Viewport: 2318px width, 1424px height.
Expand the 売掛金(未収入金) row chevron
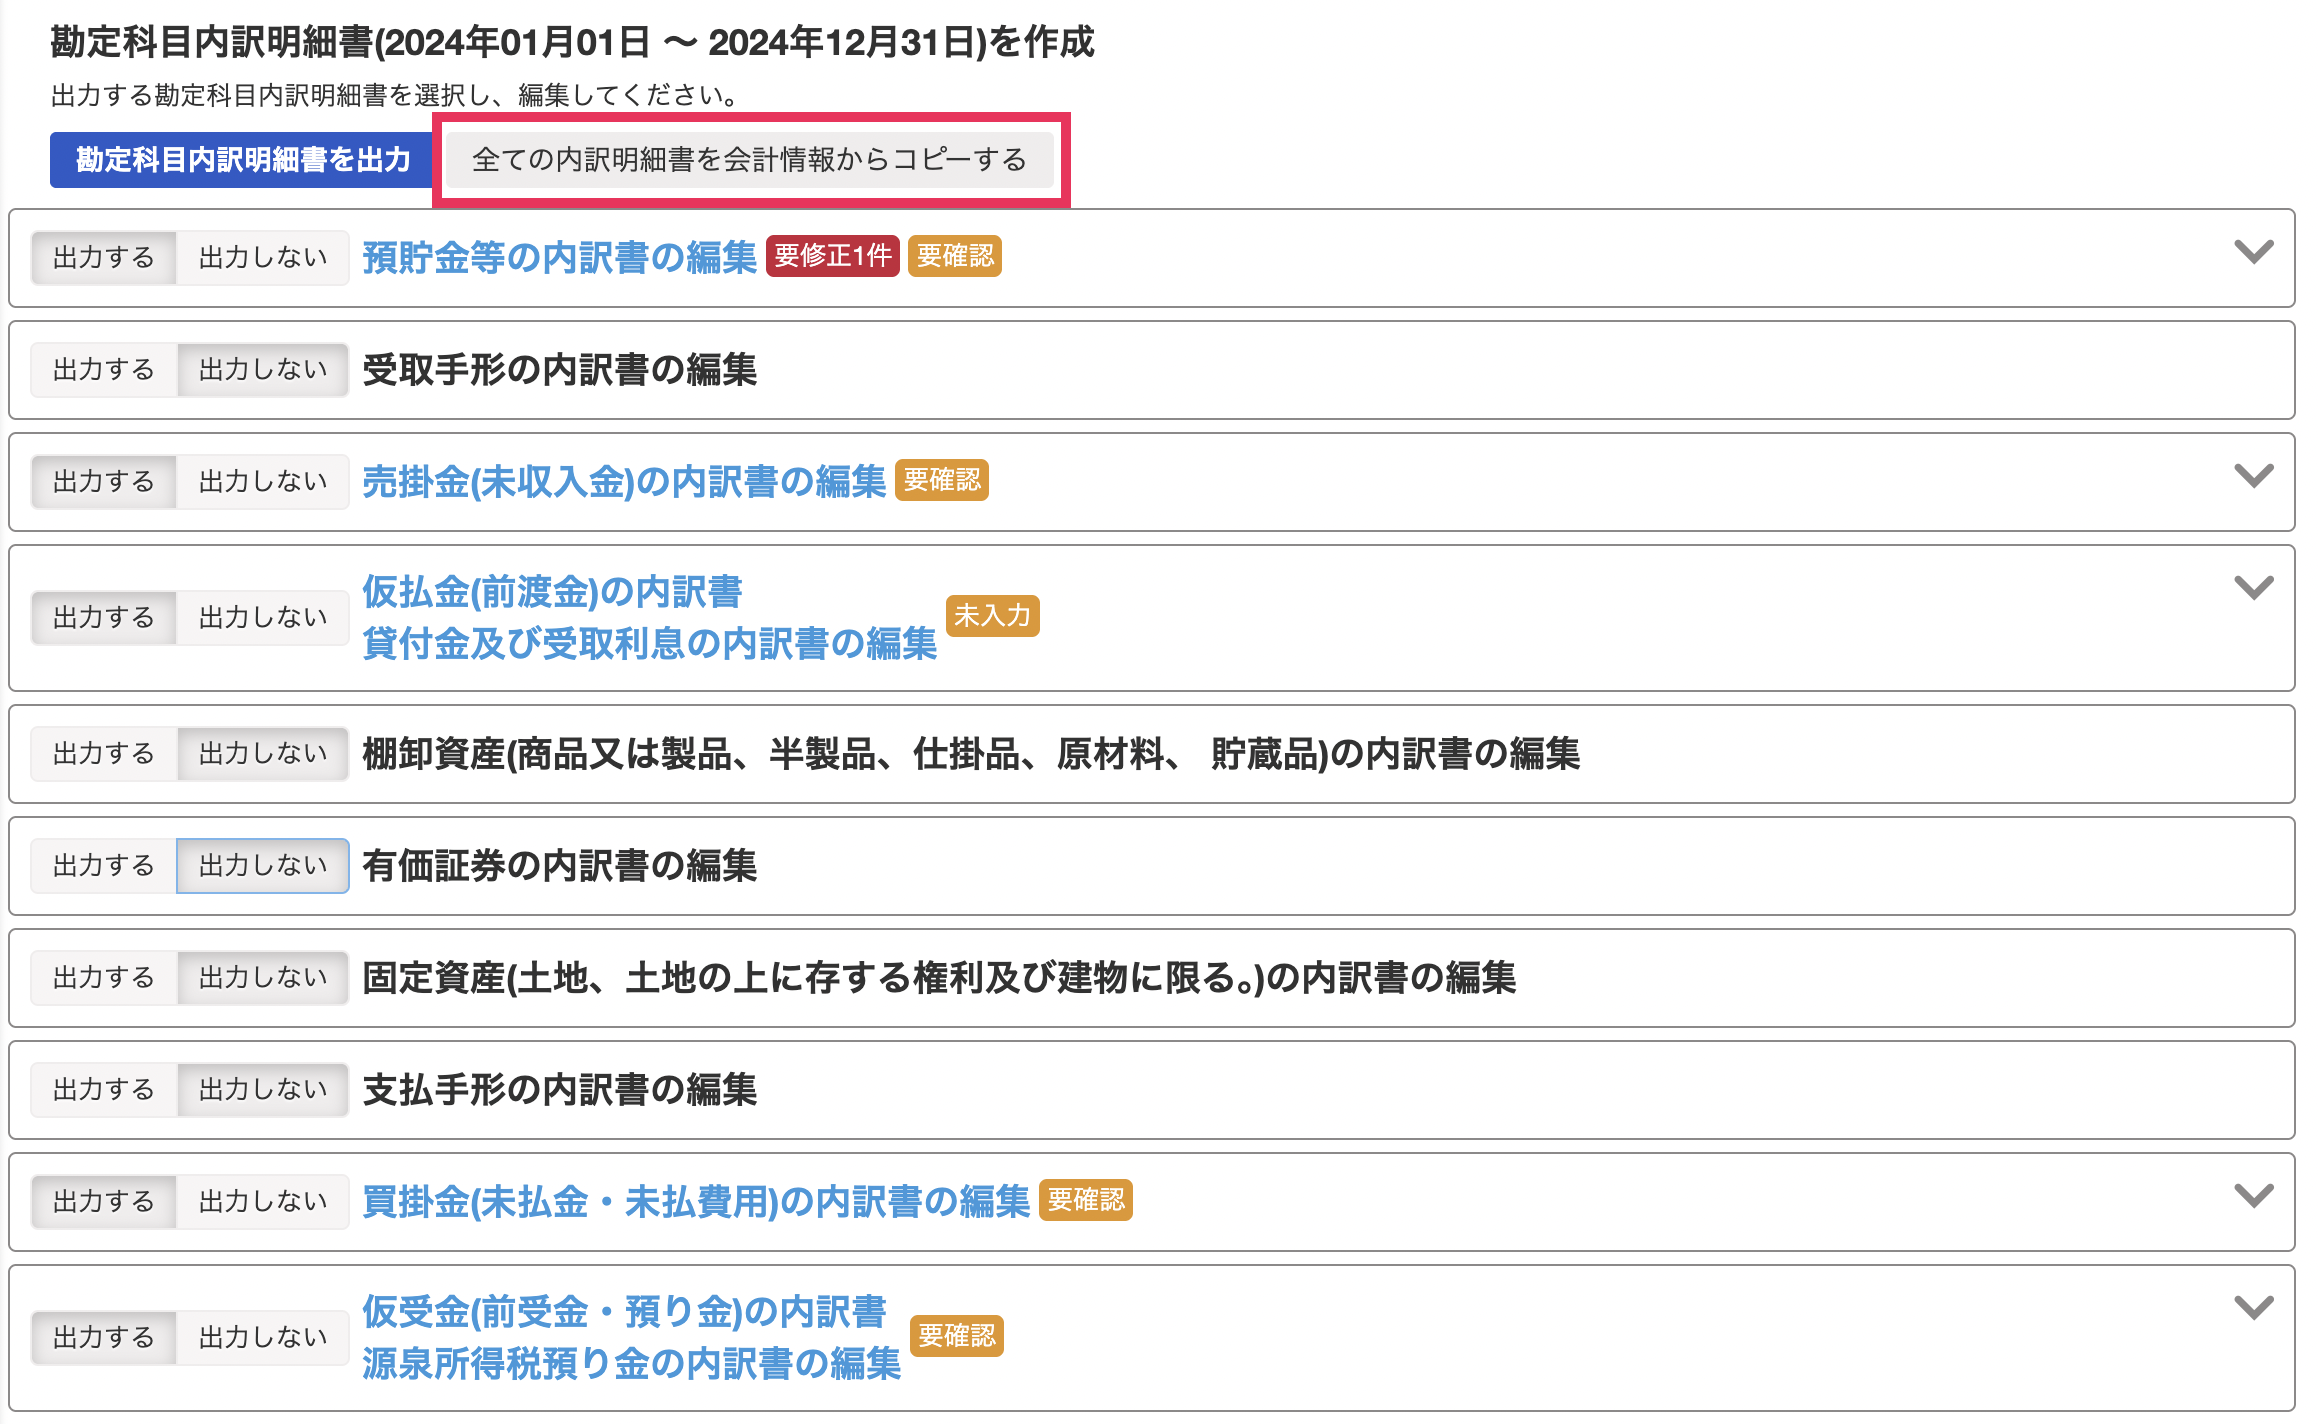point(2253,476)
